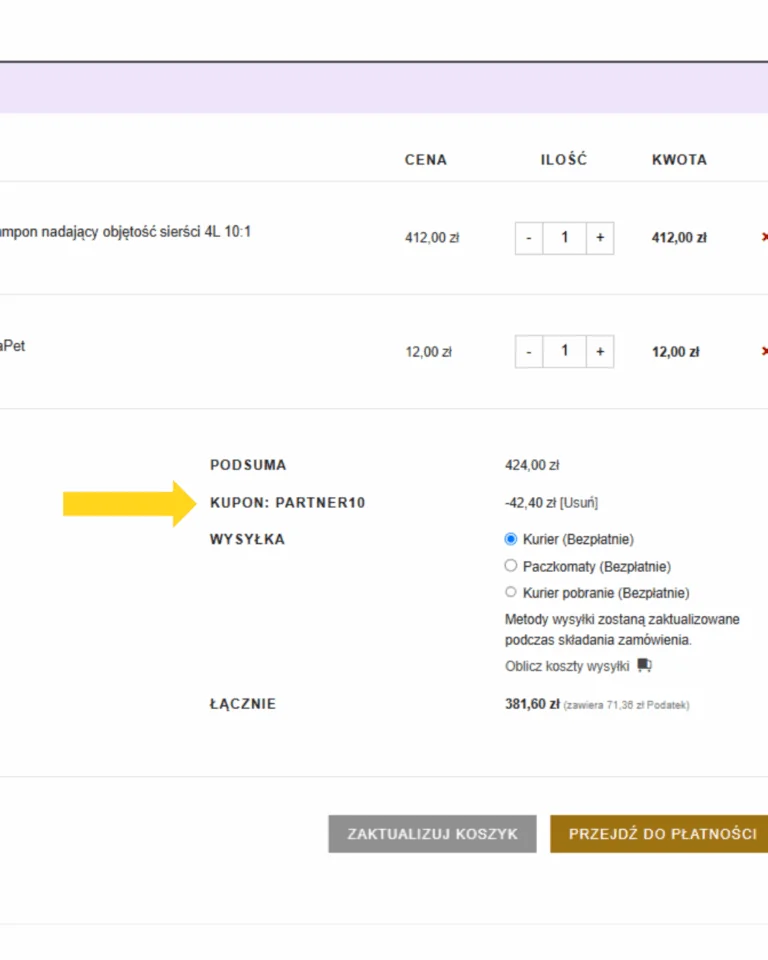This screenshot has height=960, width=768.
Task: Open the shampoo product name link
Action: [x=125, y=232]
